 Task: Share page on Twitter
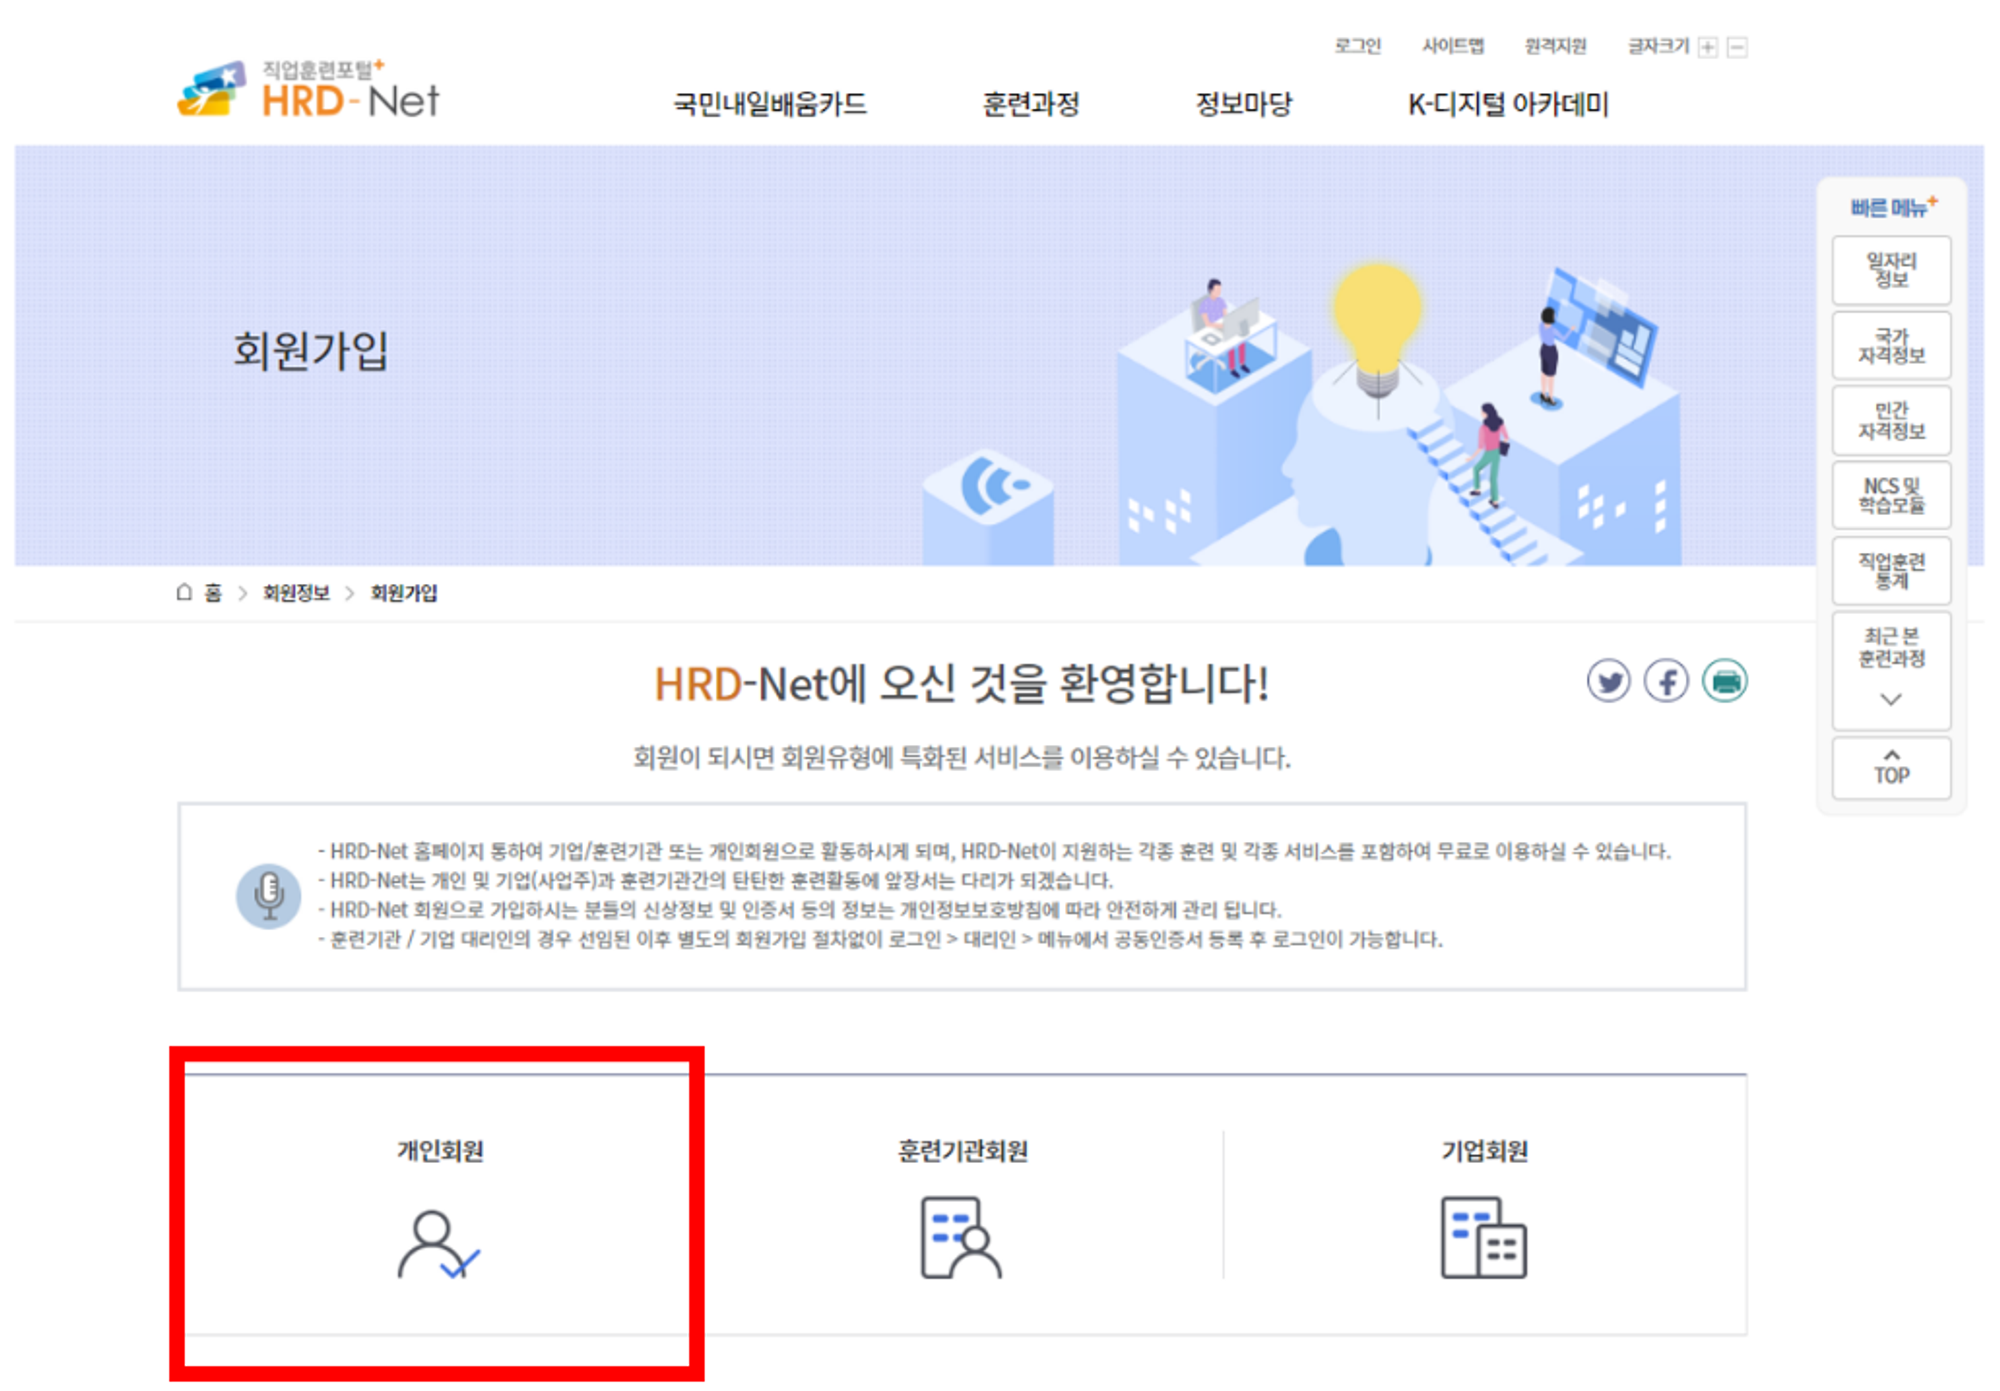coord(1608,682)
